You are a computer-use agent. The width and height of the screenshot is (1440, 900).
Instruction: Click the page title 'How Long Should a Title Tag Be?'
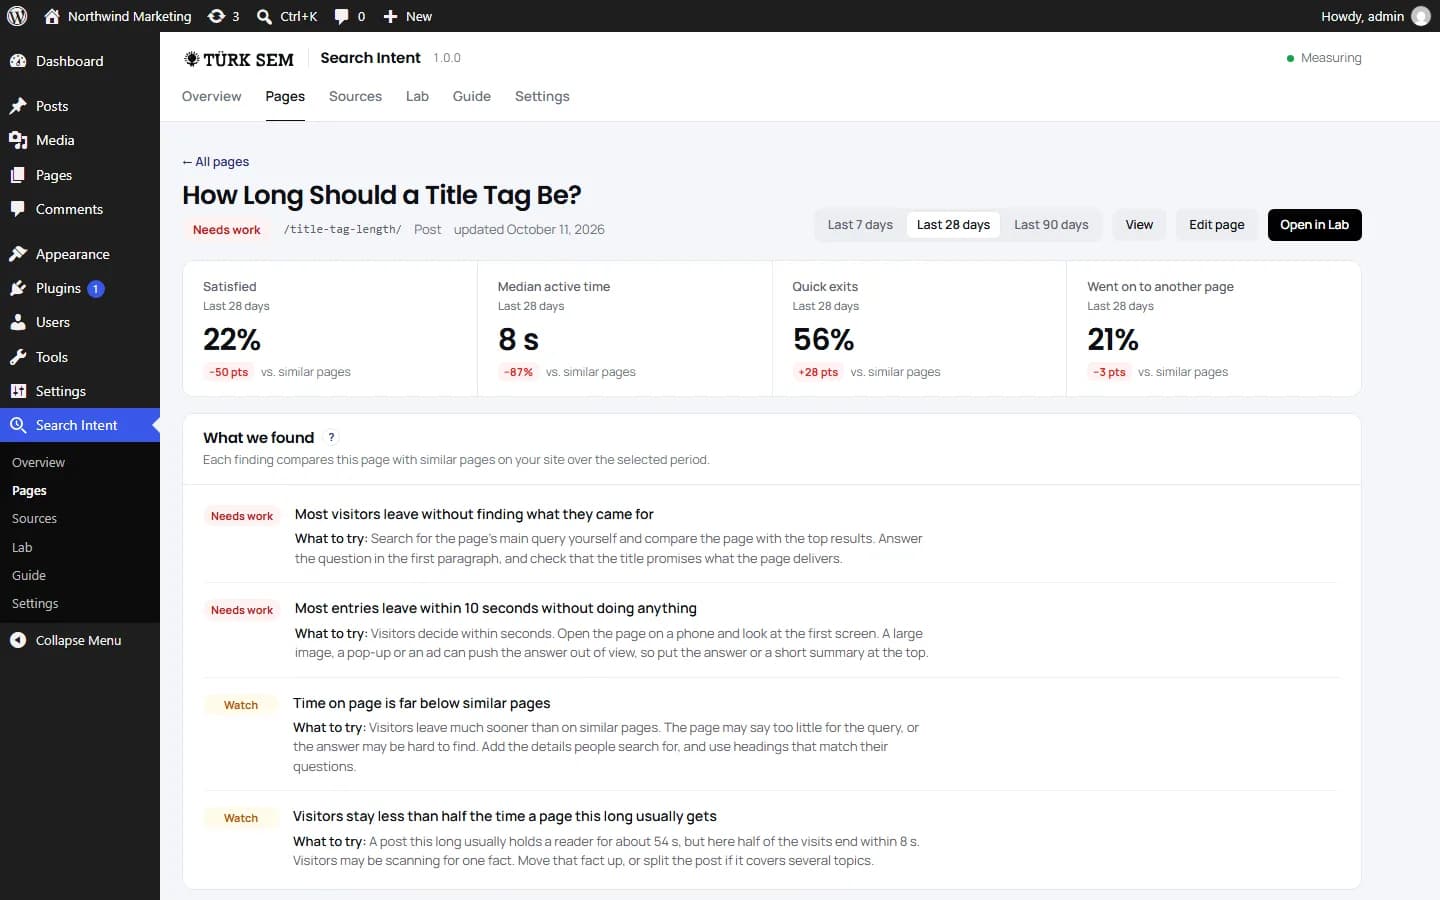(x=382, y=195)
